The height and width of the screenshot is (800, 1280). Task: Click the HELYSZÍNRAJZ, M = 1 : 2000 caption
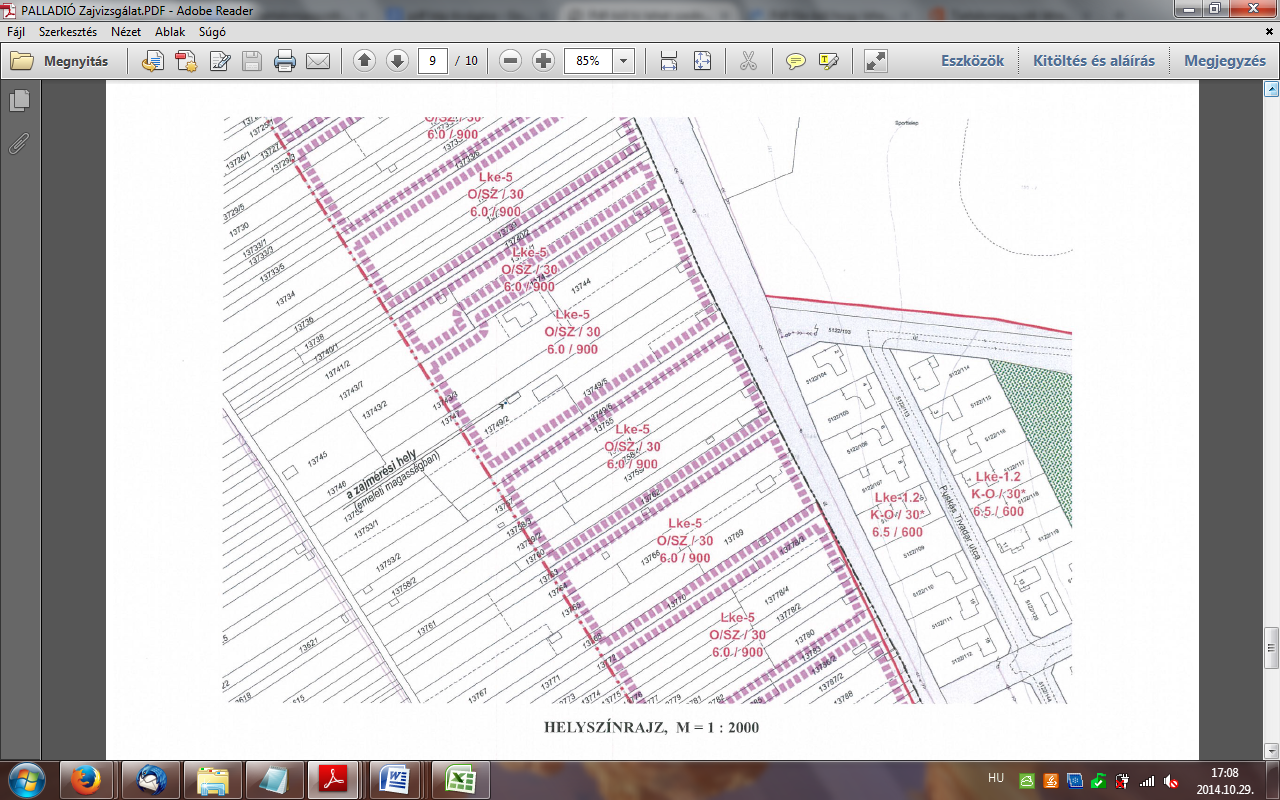pyautogui.click(x=651, y=727)
